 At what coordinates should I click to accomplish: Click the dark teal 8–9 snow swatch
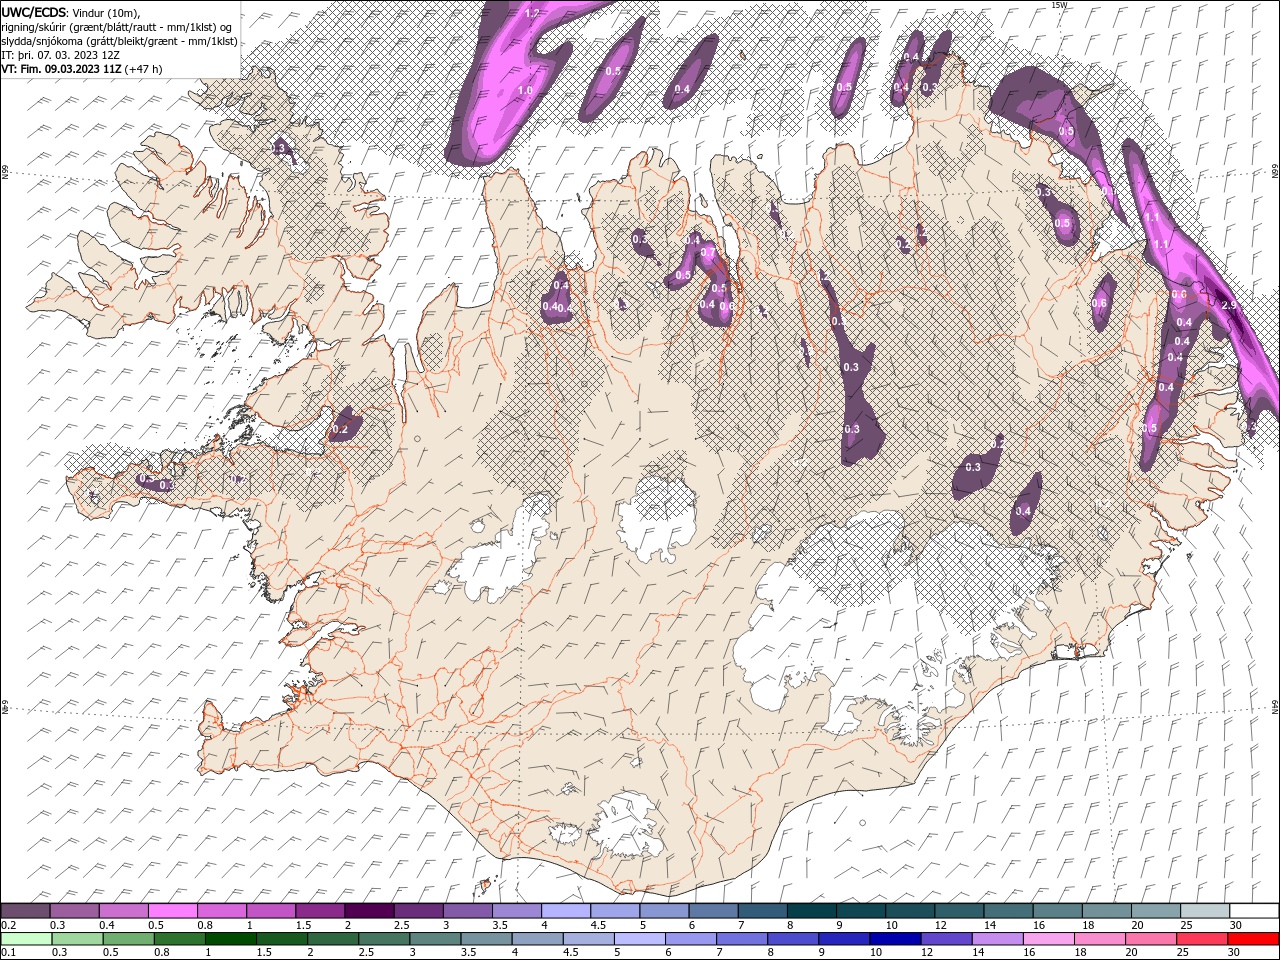pos(811,911)
